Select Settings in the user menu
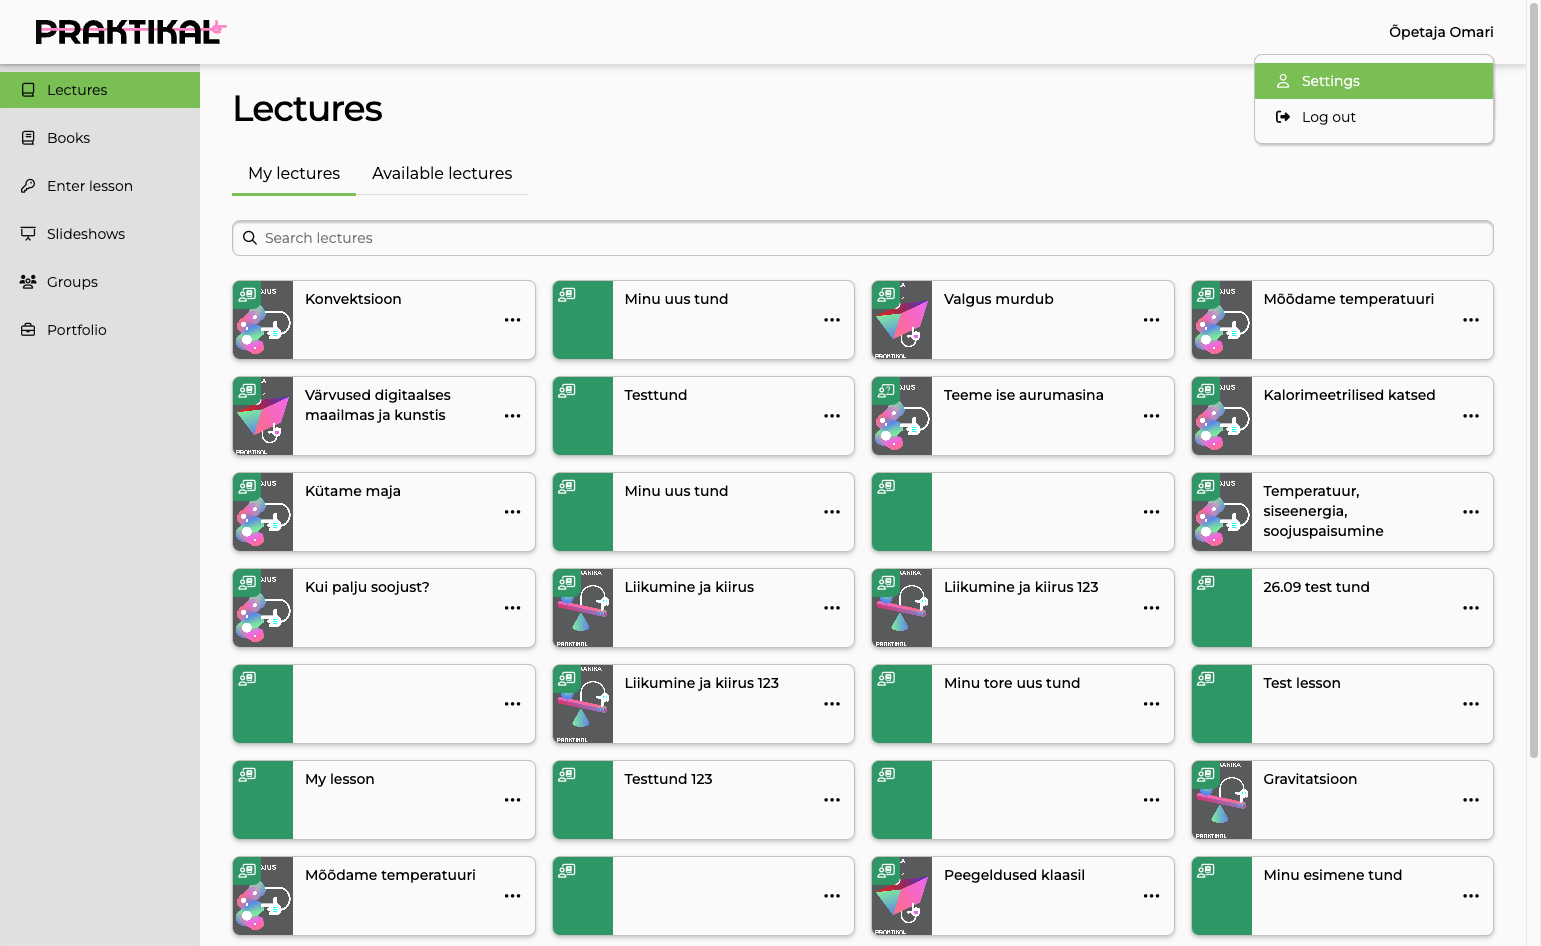Viewport: 1541px width, 946px height. 1374,81
